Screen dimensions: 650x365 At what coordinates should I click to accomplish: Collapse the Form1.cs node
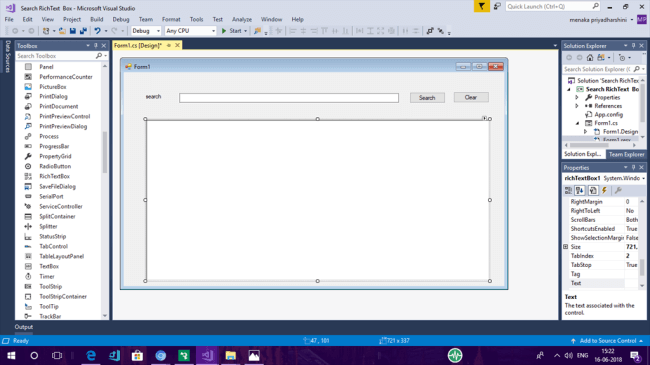(x=577, y=123)
